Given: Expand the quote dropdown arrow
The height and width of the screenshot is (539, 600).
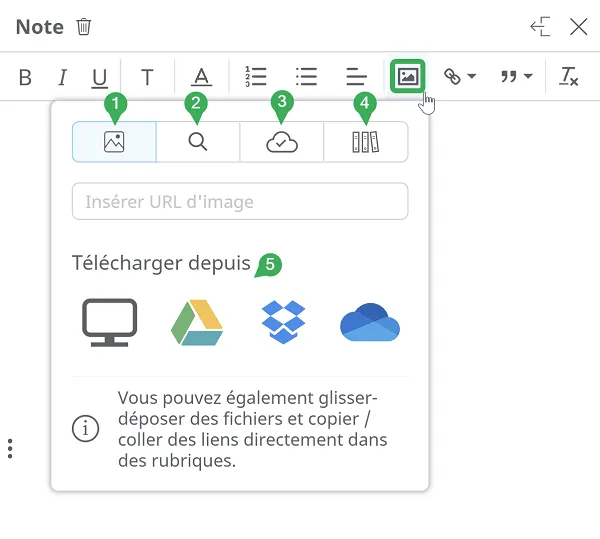Looking at the screenshot, I should [528, 76].
